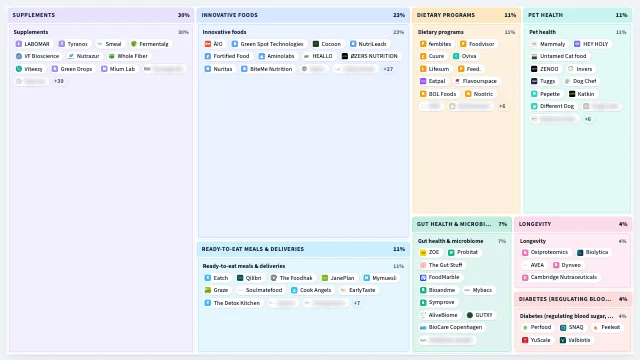The height and width of the screenshot is (360, 640).
Task: Click the Katkin logo icon
Action: pyautogui.click(x=572, y=94)
